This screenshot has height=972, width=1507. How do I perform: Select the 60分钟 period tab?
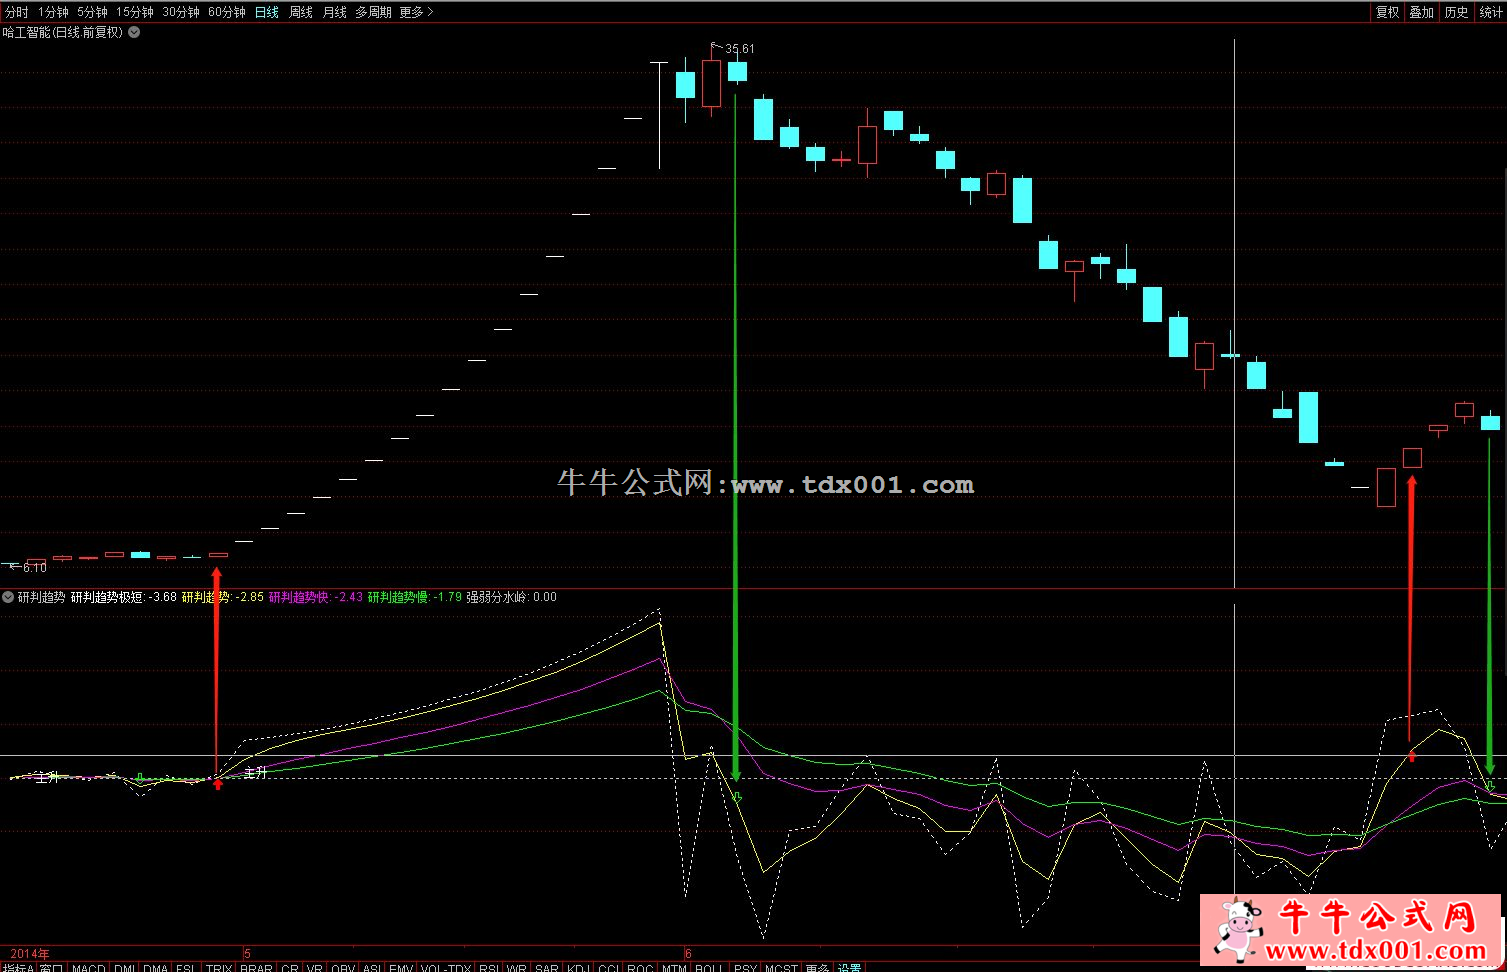pyautogui.click(x=227, y=12)
